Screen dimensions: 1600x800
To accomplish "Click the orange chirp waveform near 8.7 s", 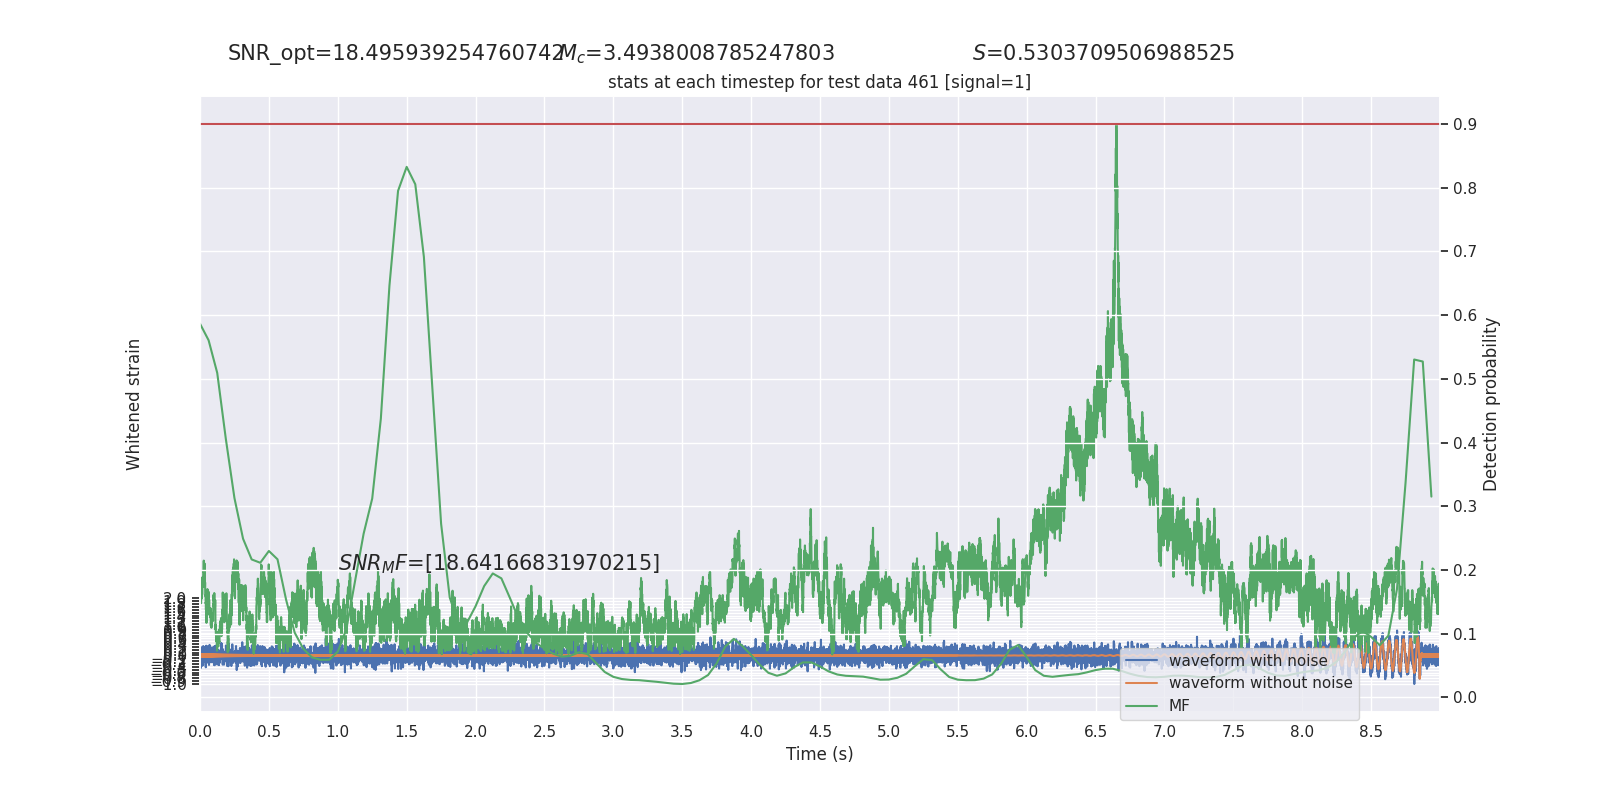I will pos(1395,656).
